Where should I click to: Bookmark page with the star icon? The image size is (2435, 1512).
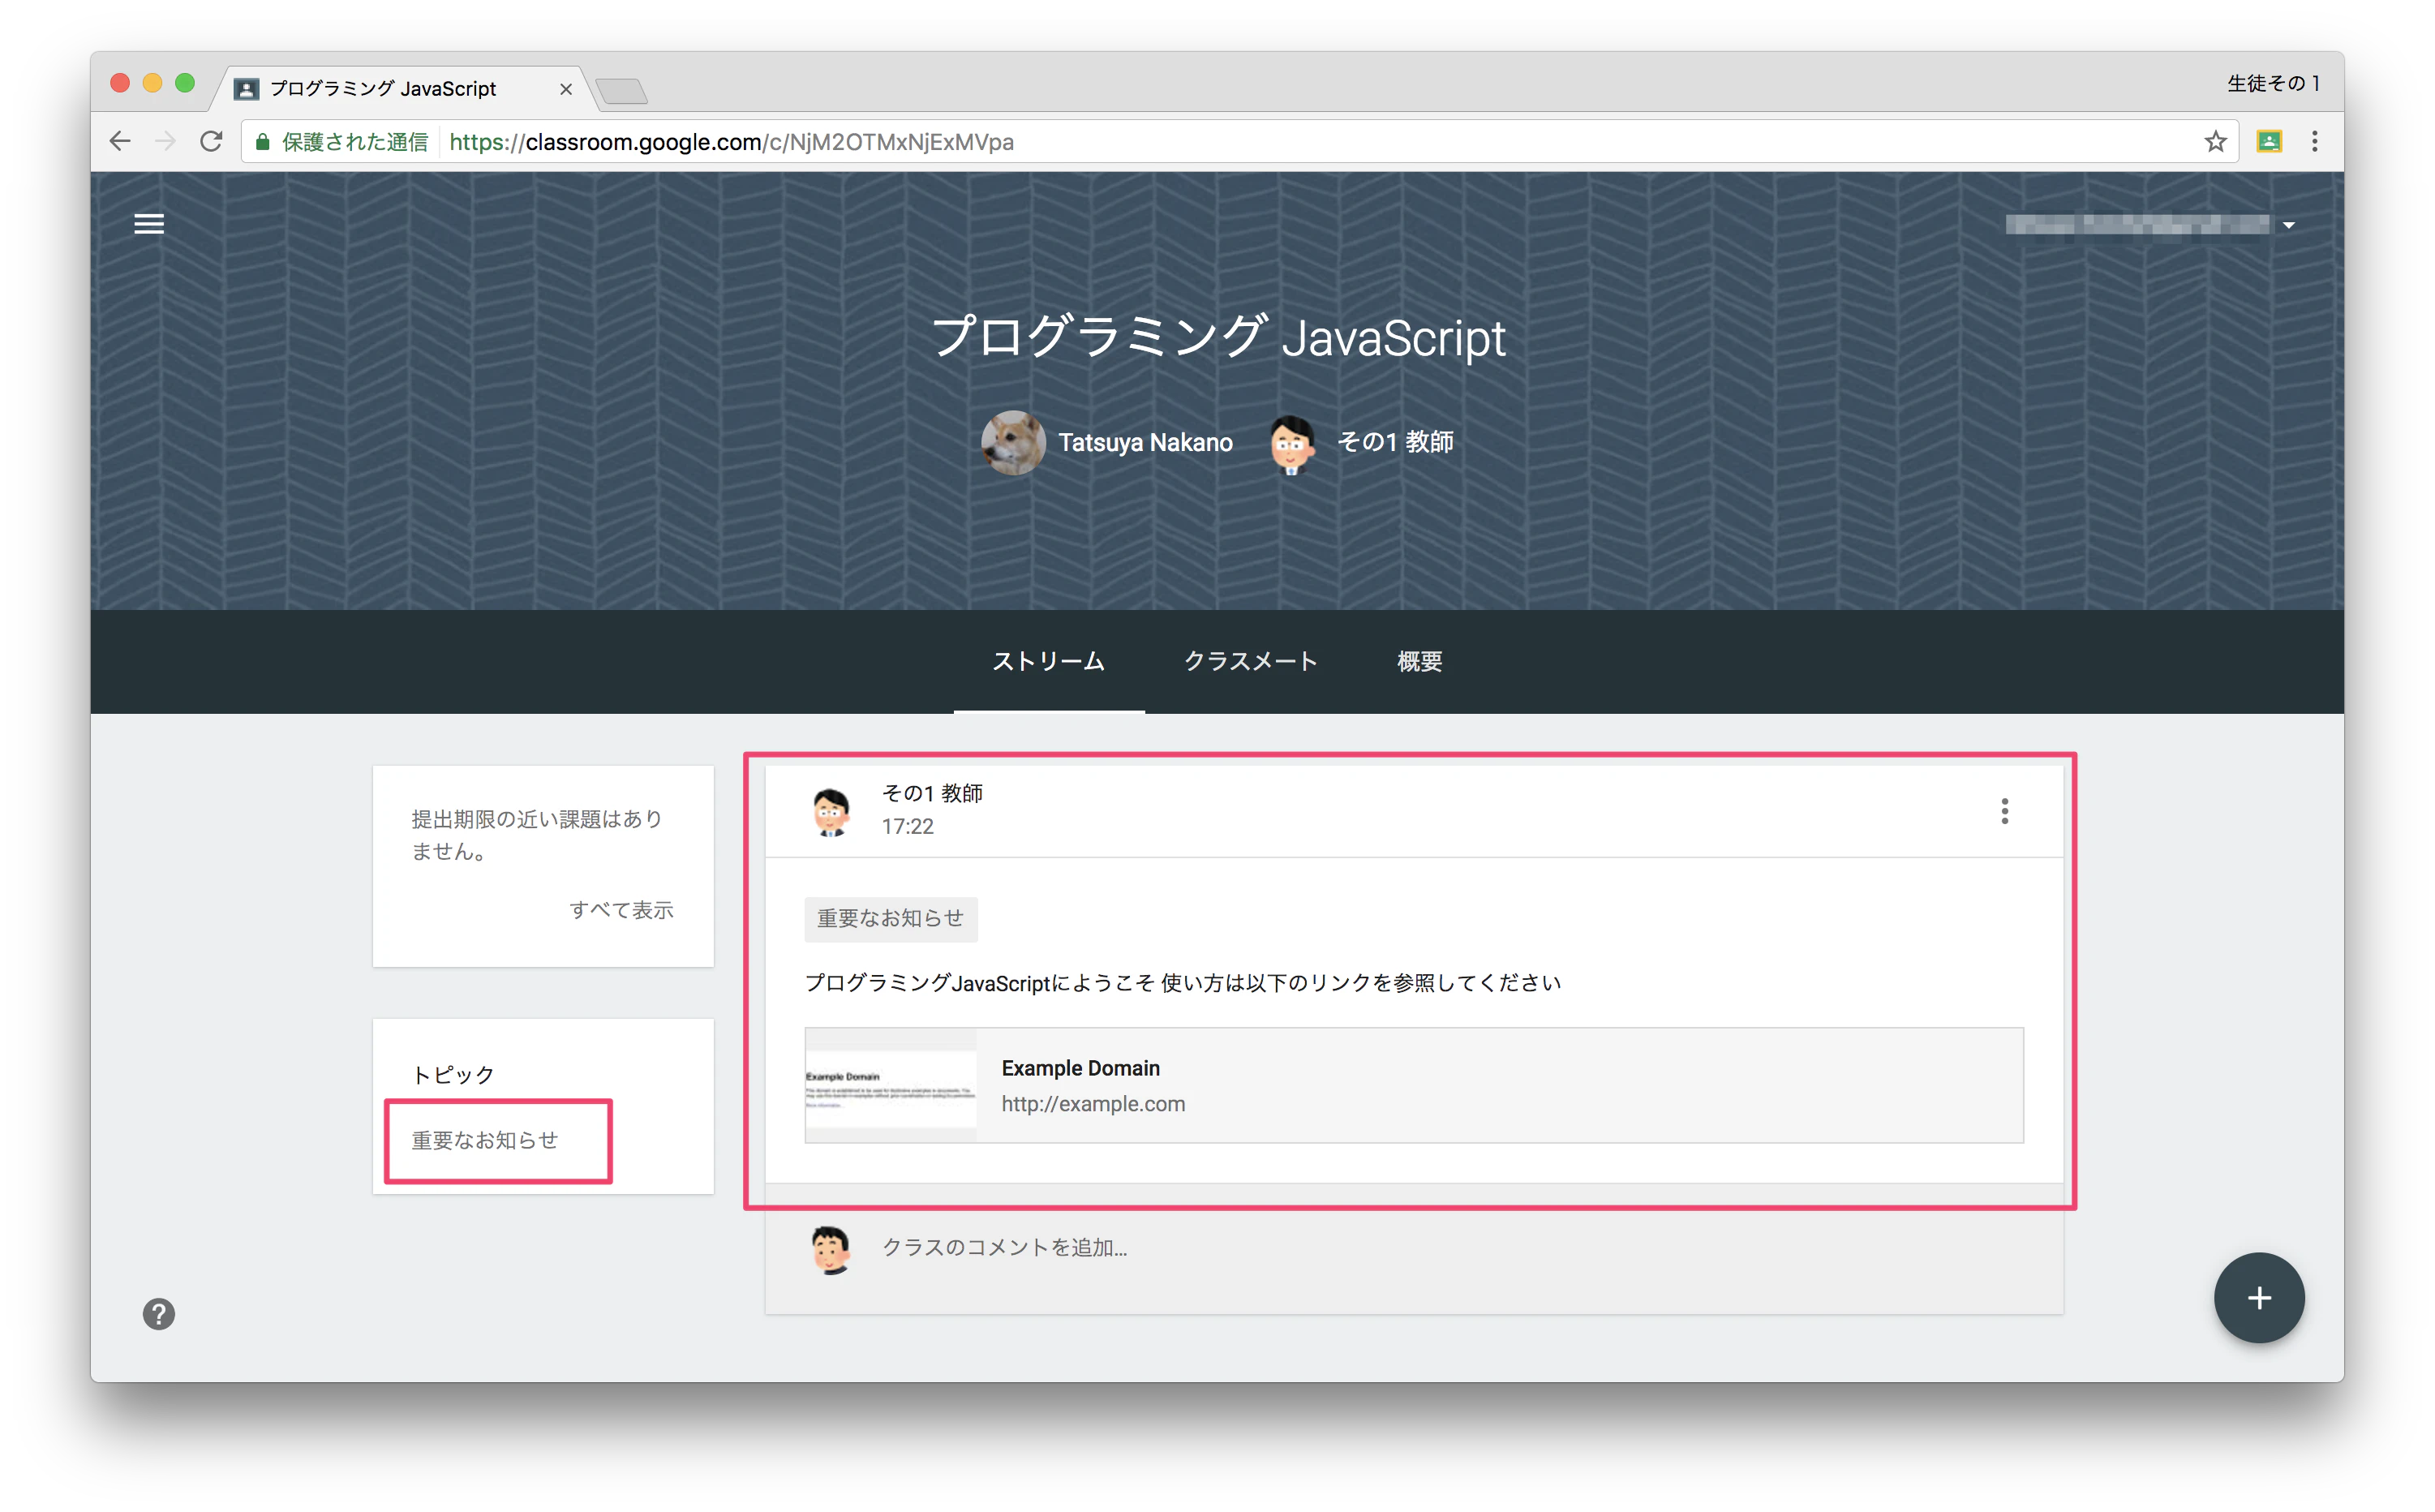[2216, 142]
